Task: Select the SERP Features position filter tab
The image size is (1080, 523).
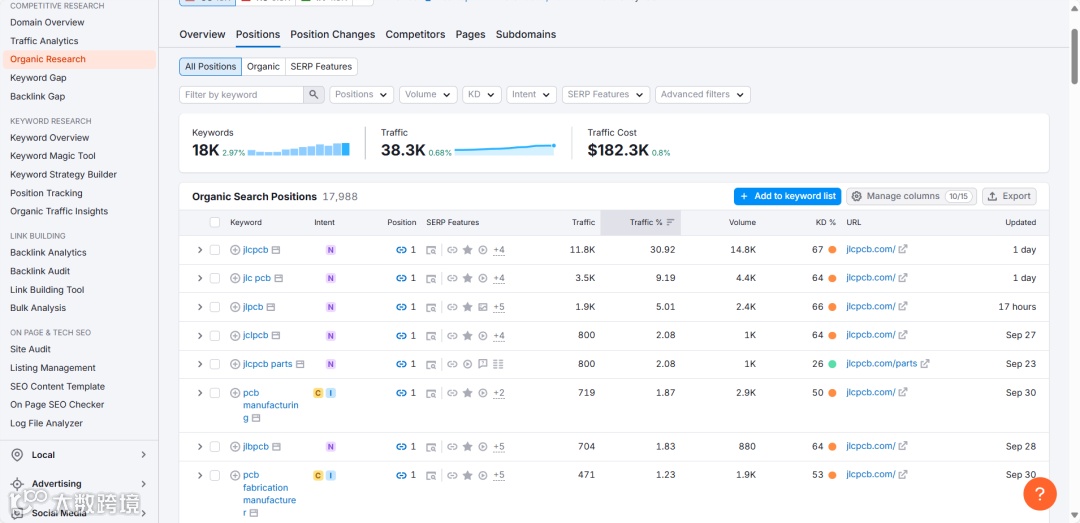Action: pos(321,67)
